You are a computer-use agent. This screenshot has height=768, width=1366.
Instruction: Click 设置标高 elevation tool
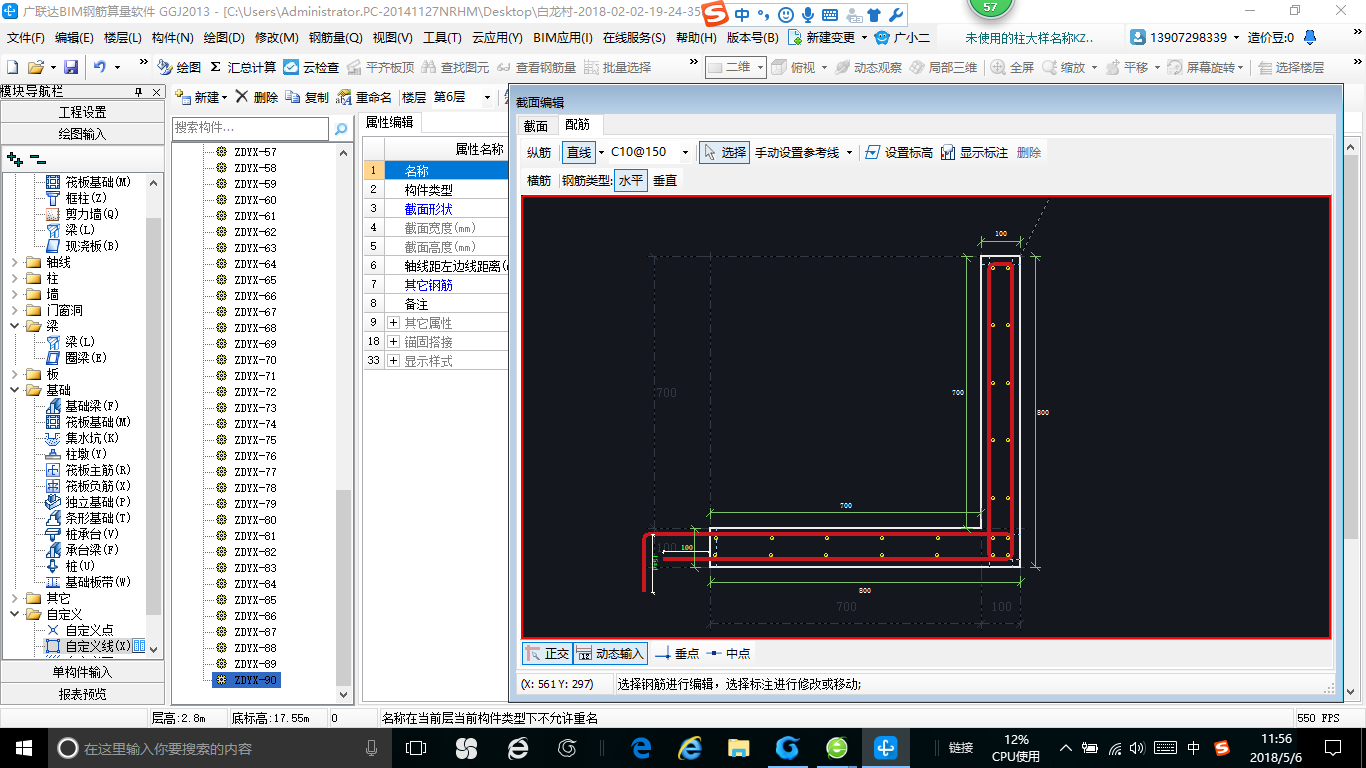pyautogui.click(x=898, y=152)
